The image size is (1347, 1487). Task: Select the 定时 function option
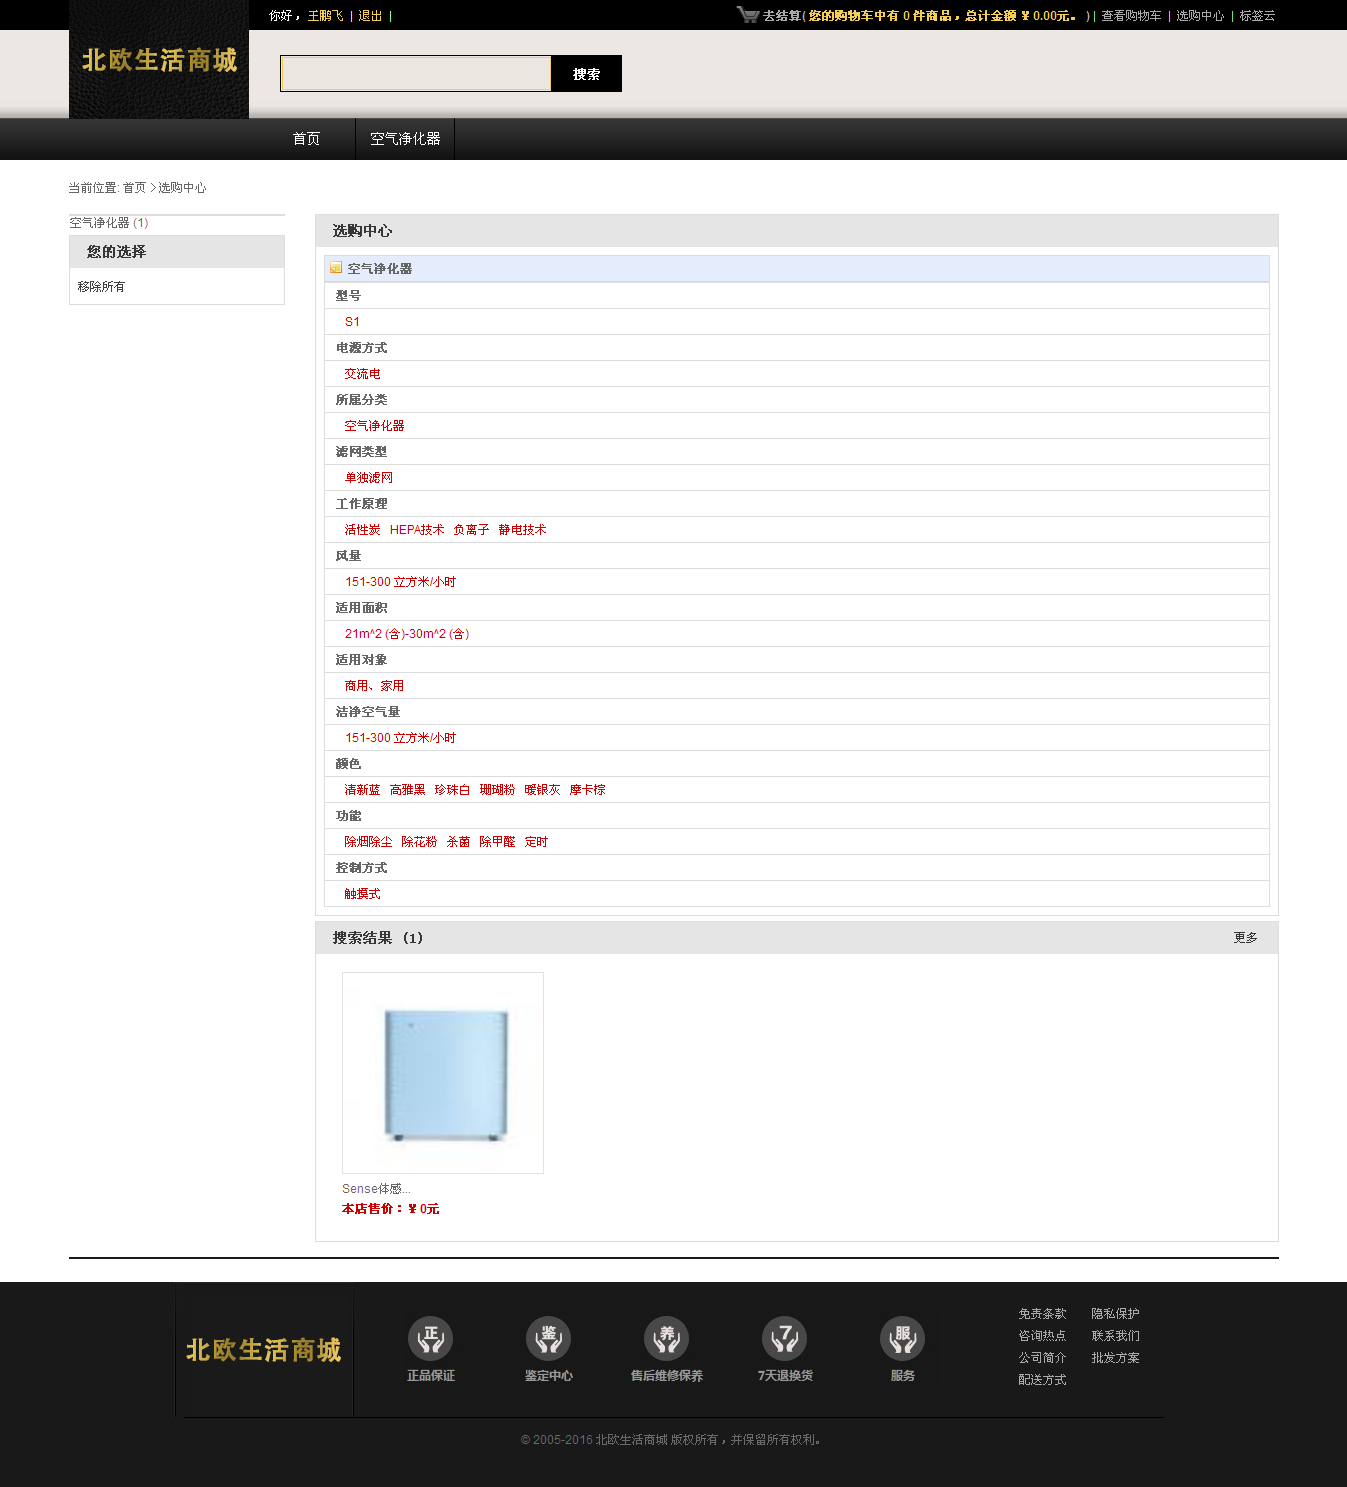point(536,841)
